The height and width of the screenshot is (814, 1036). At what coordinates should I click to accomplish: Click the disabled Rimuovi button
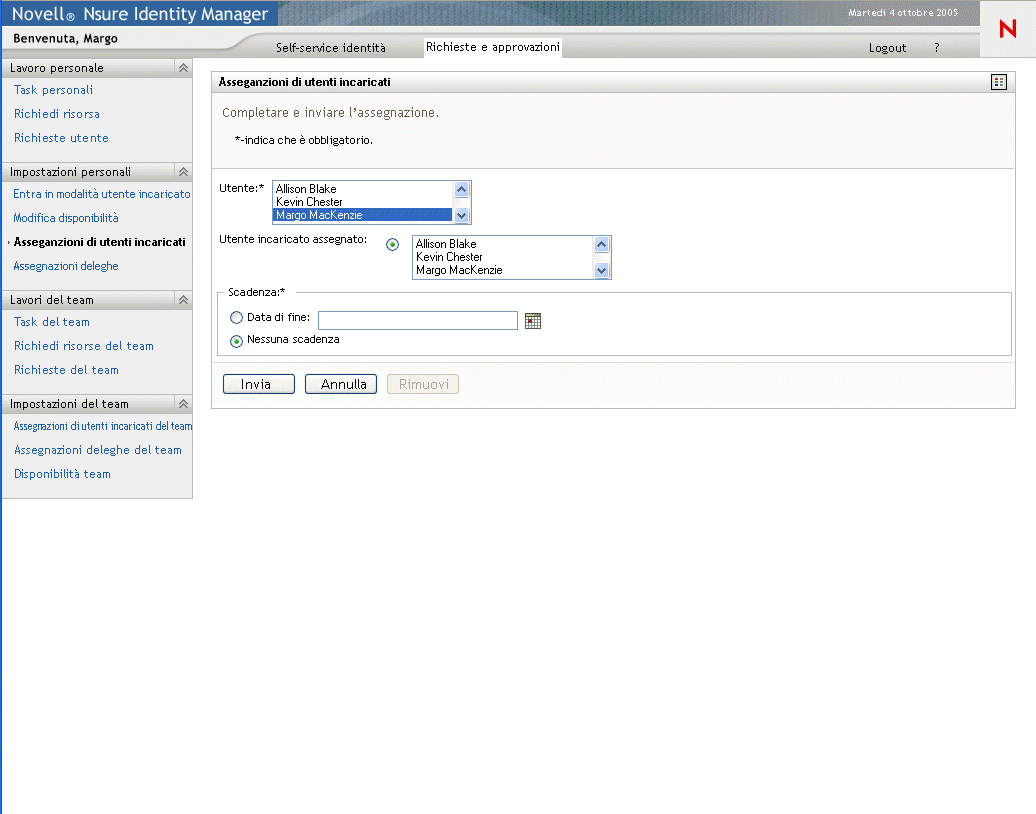tap(423, 384)
